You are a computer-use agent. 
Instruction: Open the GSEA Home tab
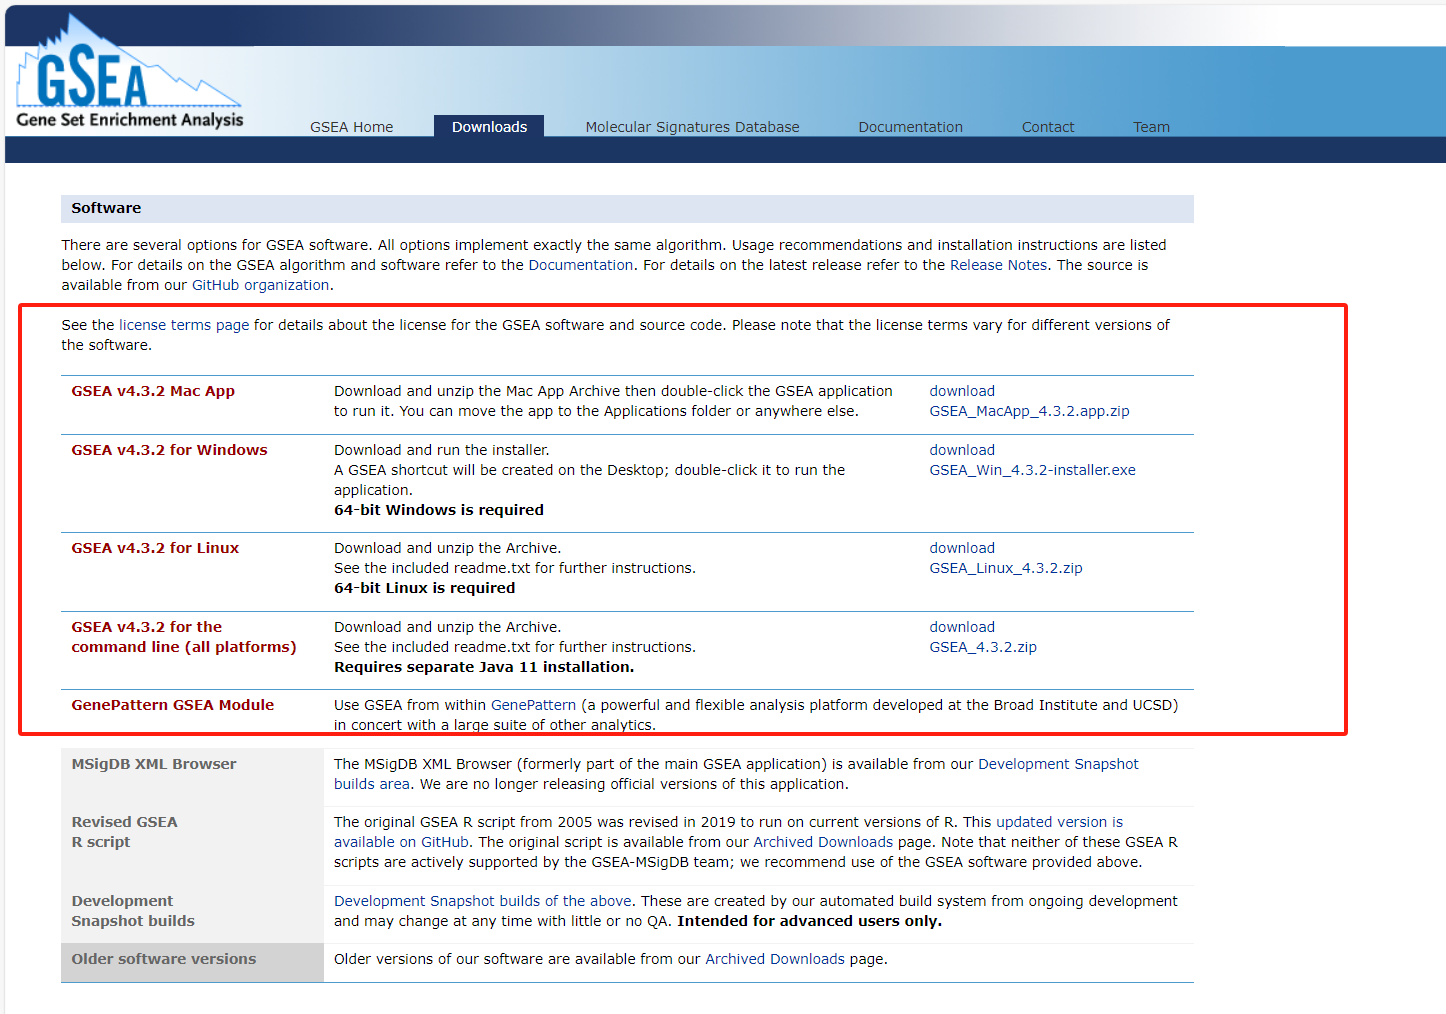[352, 127]
